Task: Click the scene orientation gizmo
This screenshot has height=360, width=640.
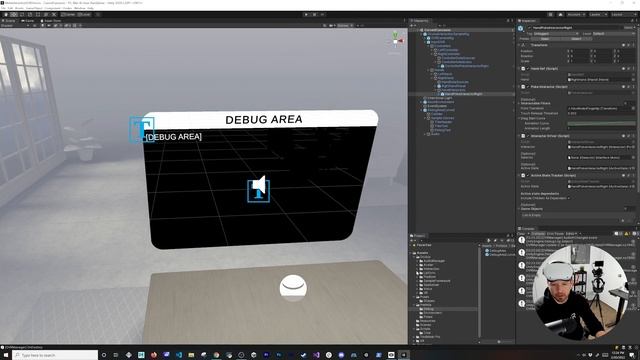Action: tap(395, 41)
